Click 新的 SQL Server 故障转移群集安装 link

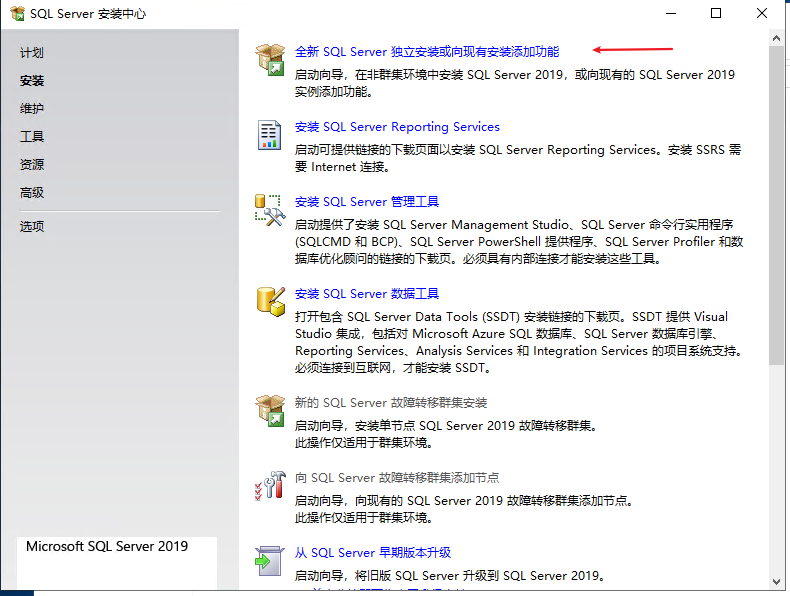click(391, 403)
